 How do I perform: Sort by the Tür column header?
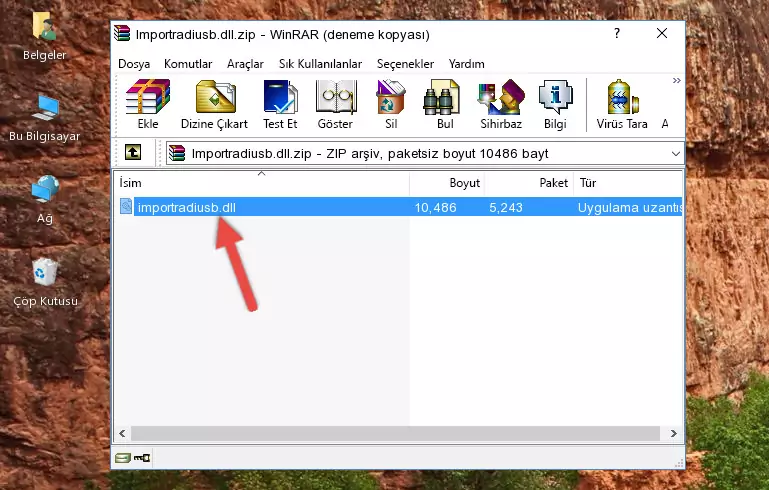tap(628, 183)
